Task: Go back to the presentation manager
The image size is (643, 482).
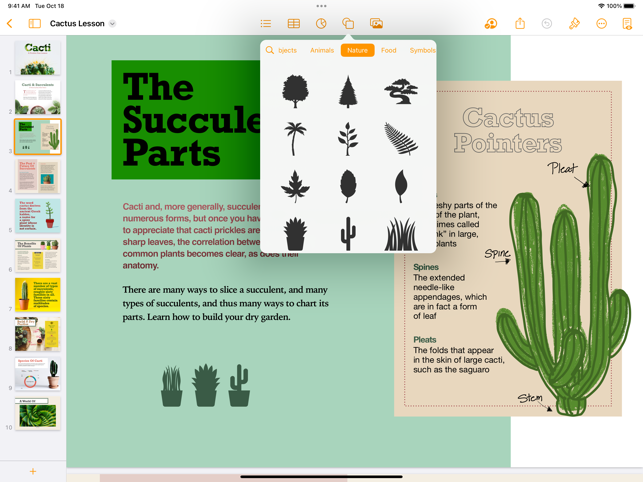Action: [x=10, y=24]
